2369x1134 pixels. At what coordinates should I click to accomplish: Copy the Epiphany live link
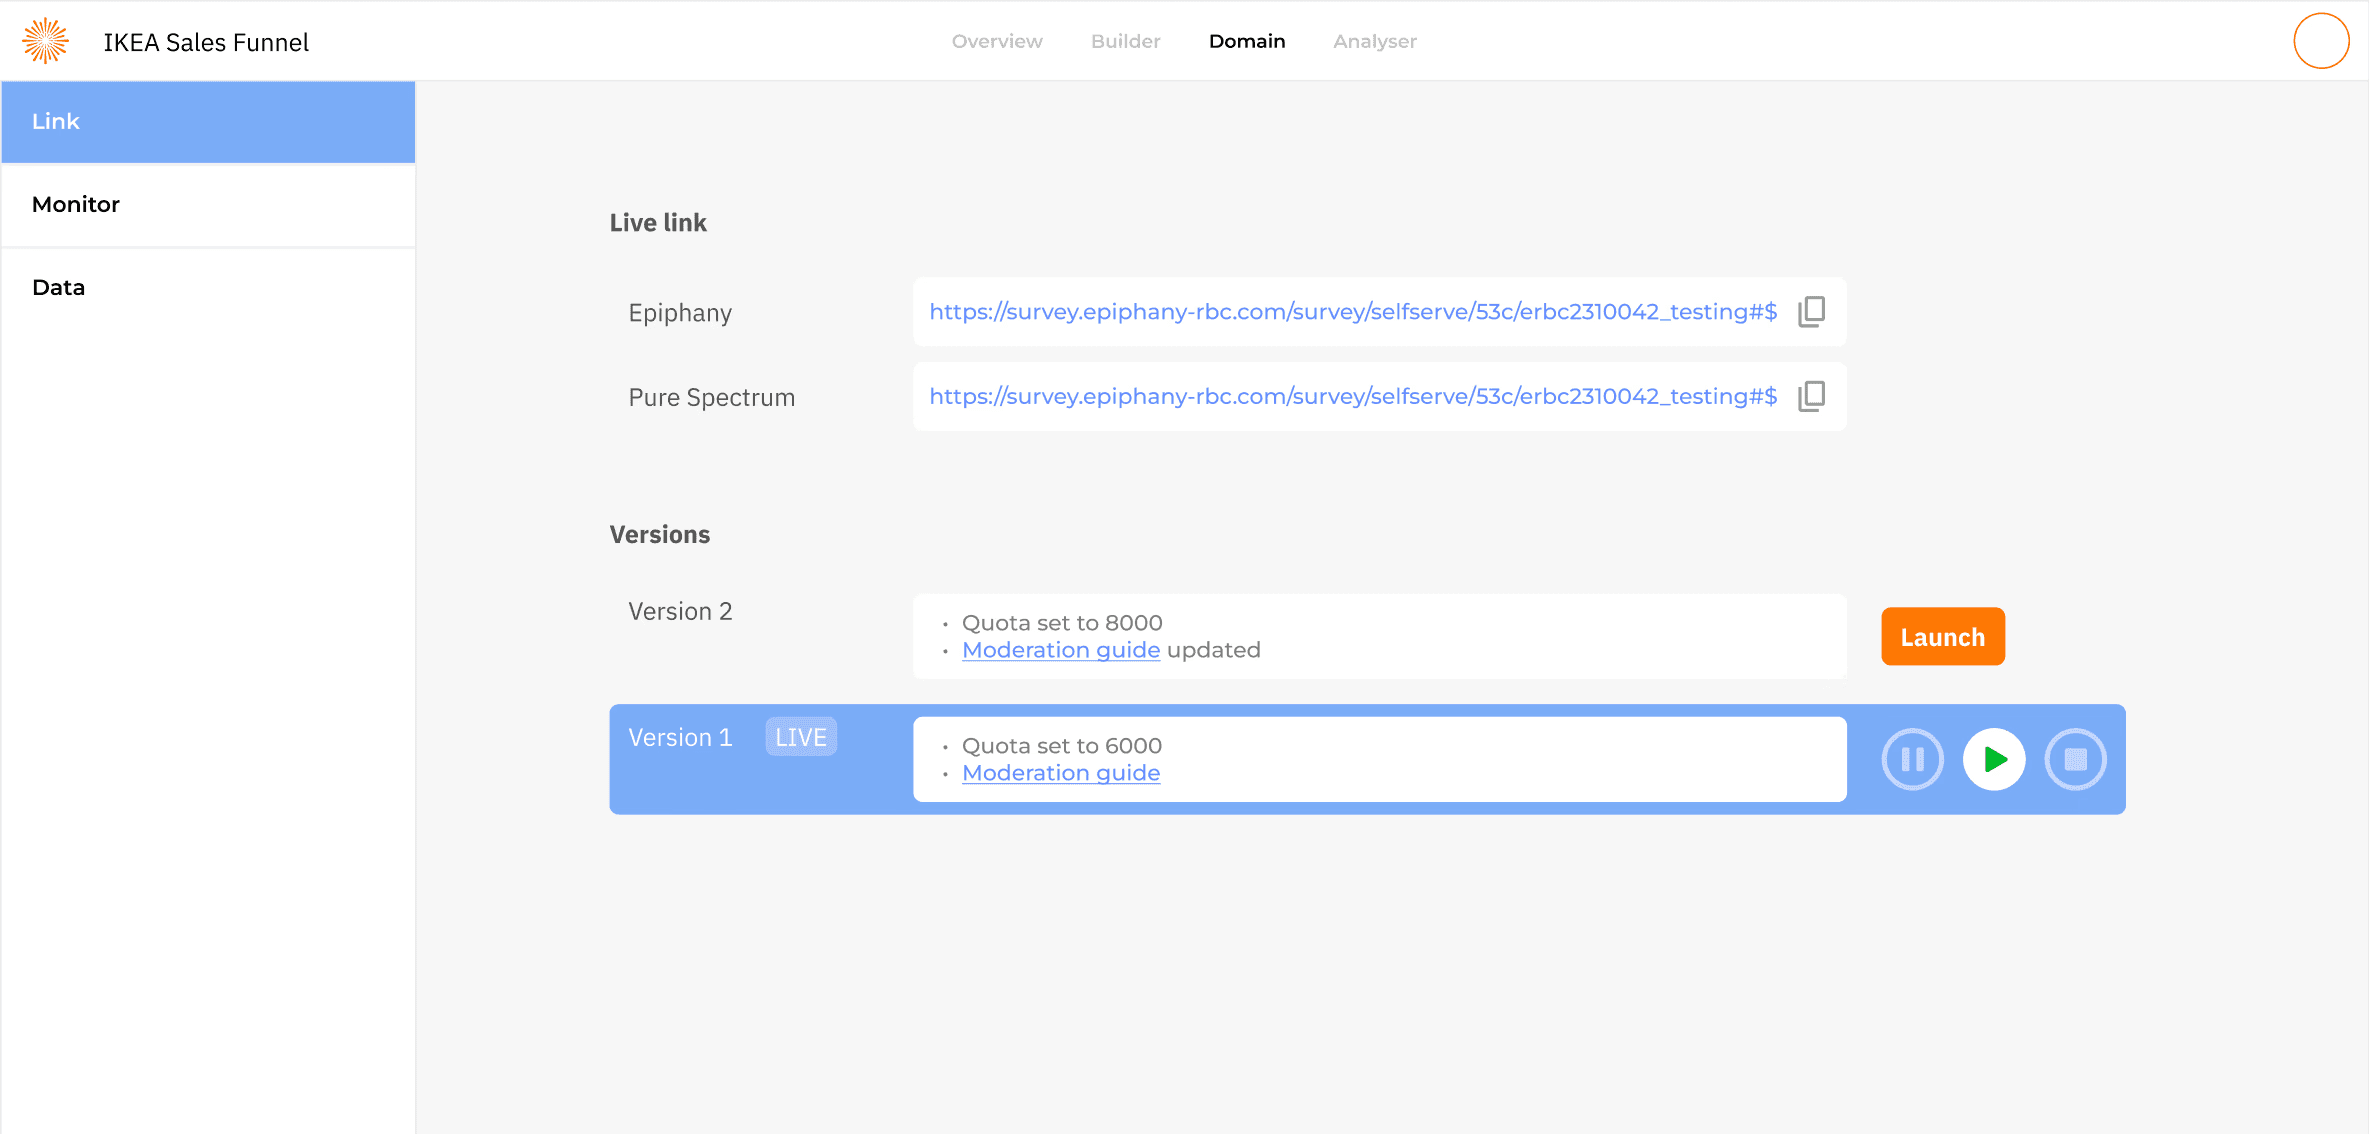click(x=1811, y=312)
